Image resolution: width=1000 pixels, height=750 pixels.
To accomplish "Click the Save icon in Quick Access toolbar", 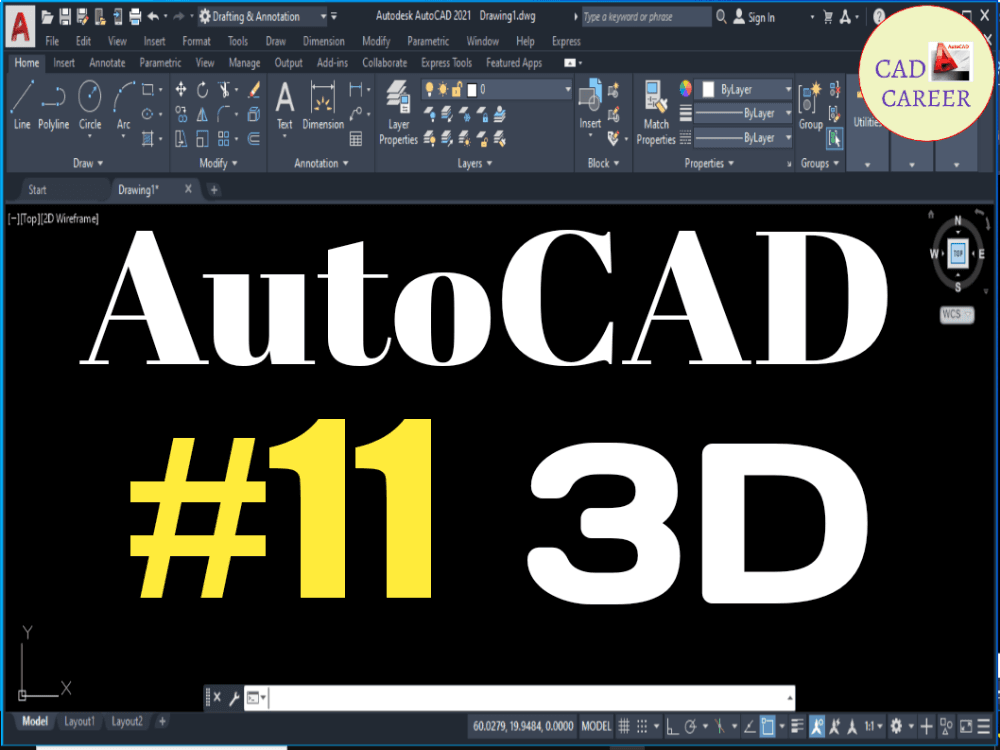I will click(65, 17).
